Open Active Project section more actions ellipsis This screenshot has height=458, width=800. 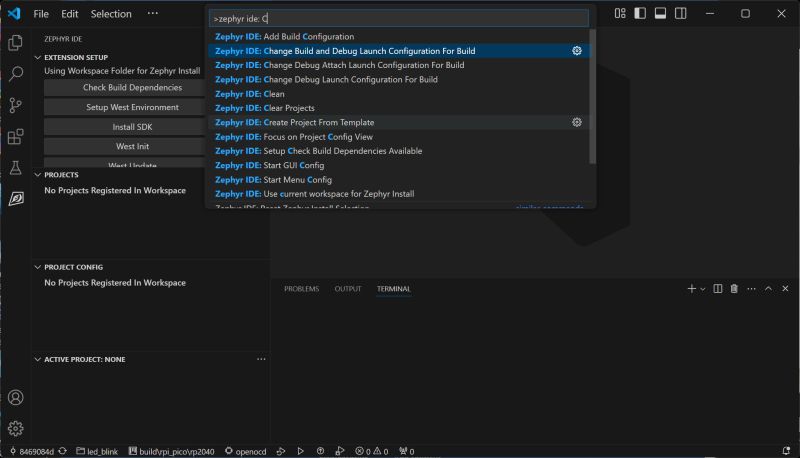coord(261,359)
